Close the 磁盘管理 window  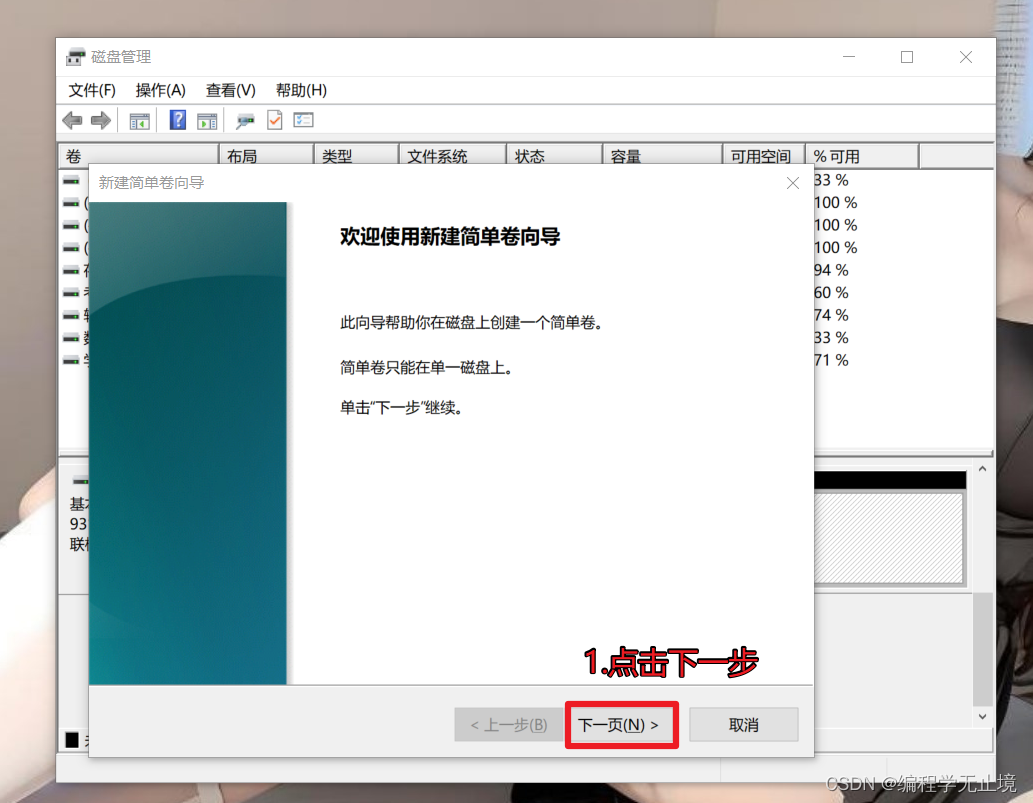click(966, 57)
